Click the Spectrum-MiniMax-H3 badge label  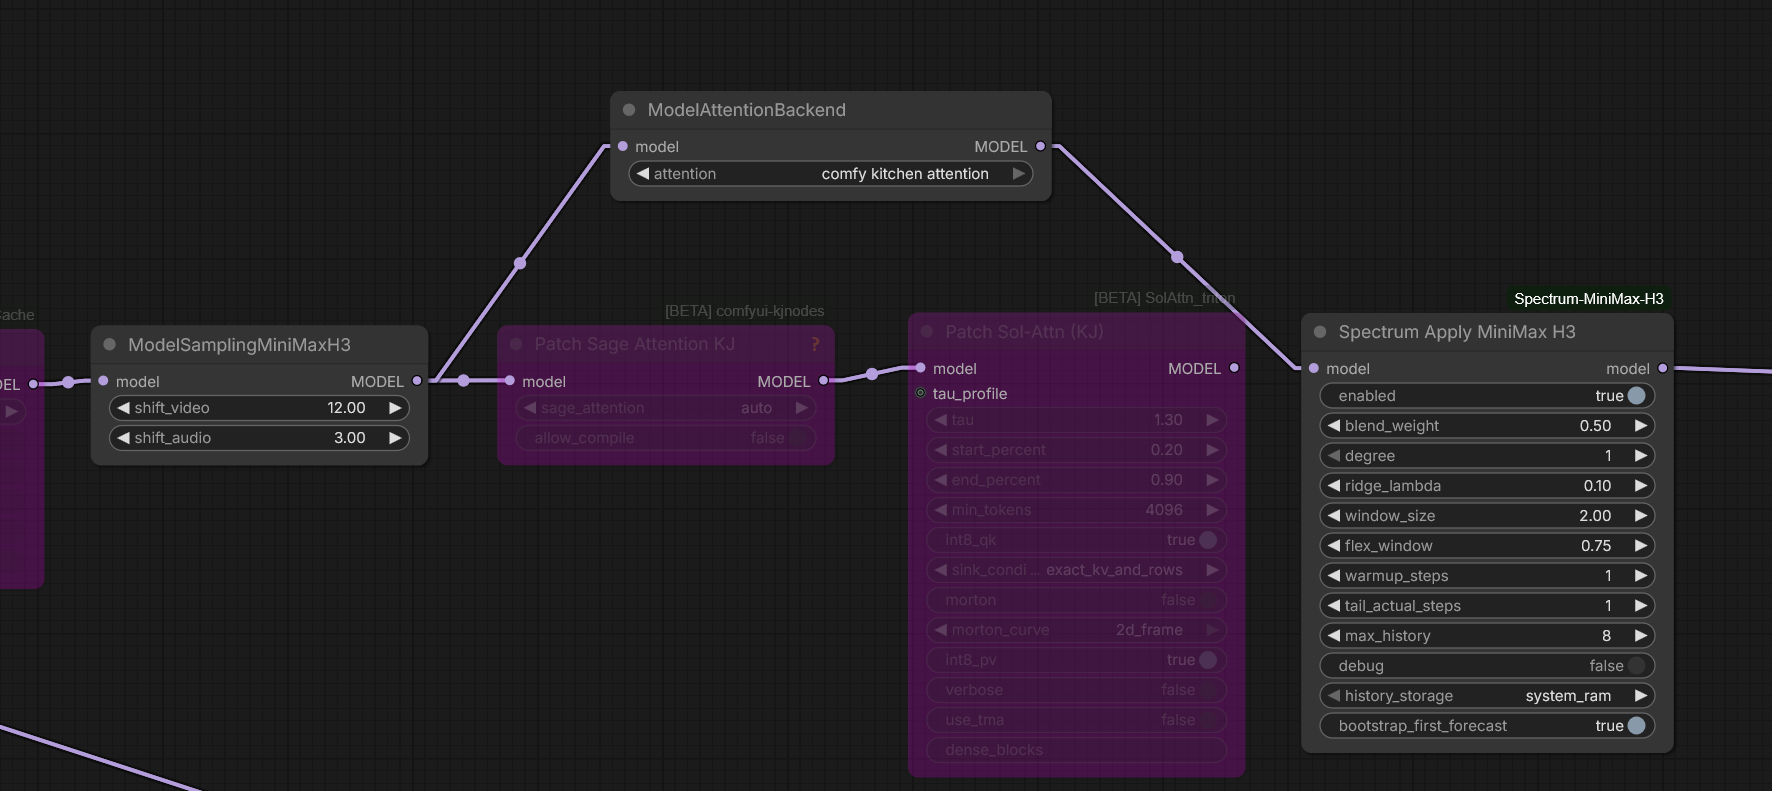coord(1588,299)
